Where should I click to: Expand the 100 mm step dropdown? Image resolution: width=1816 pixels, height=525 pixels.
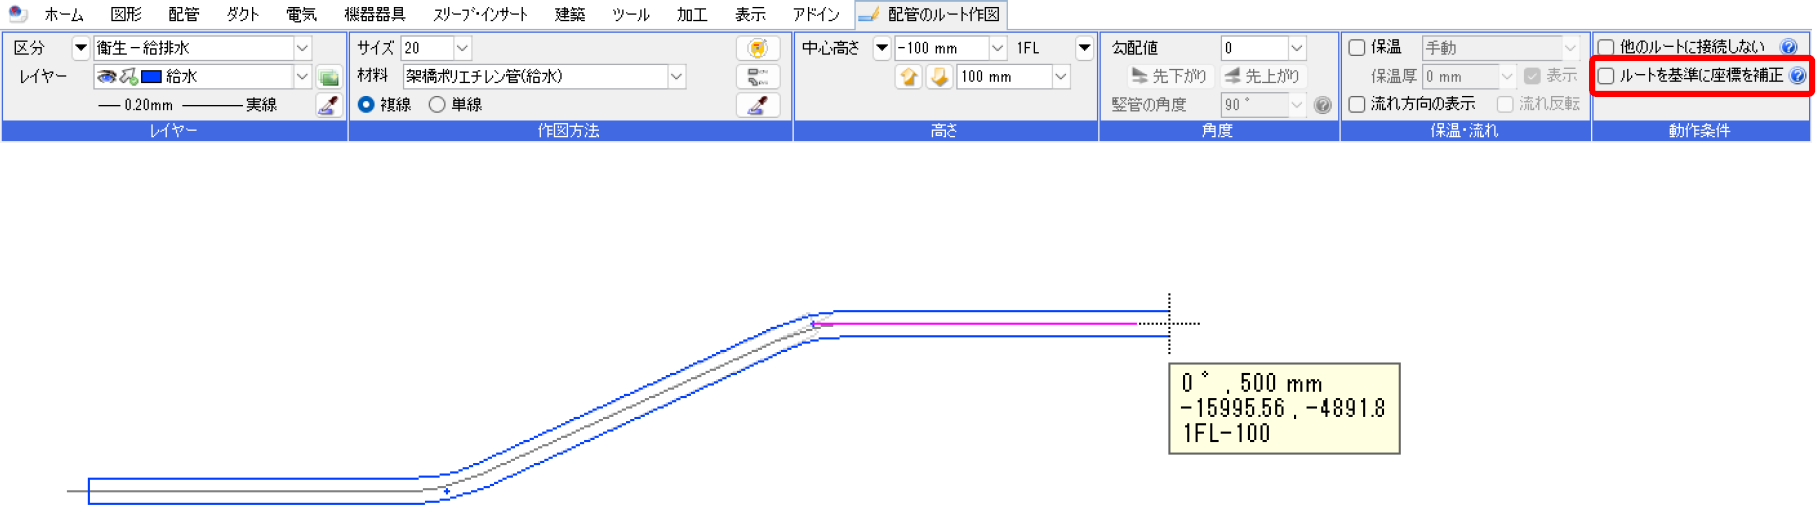pos(1061,76)
